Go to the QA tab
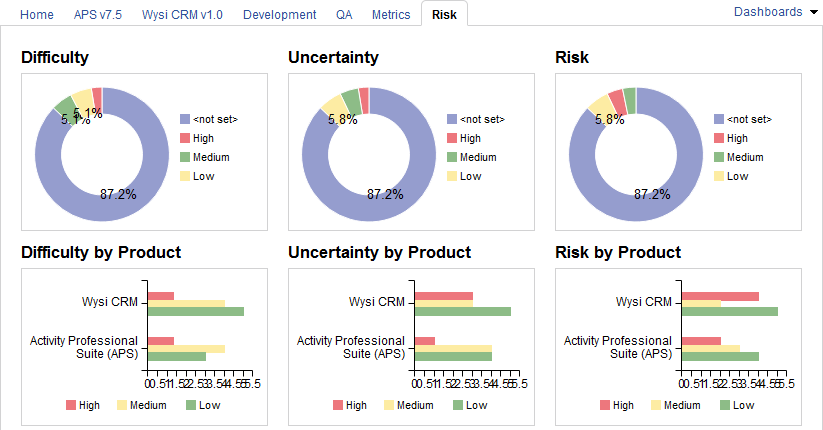This screenshot has width=823, height=430. coord(344,15)
